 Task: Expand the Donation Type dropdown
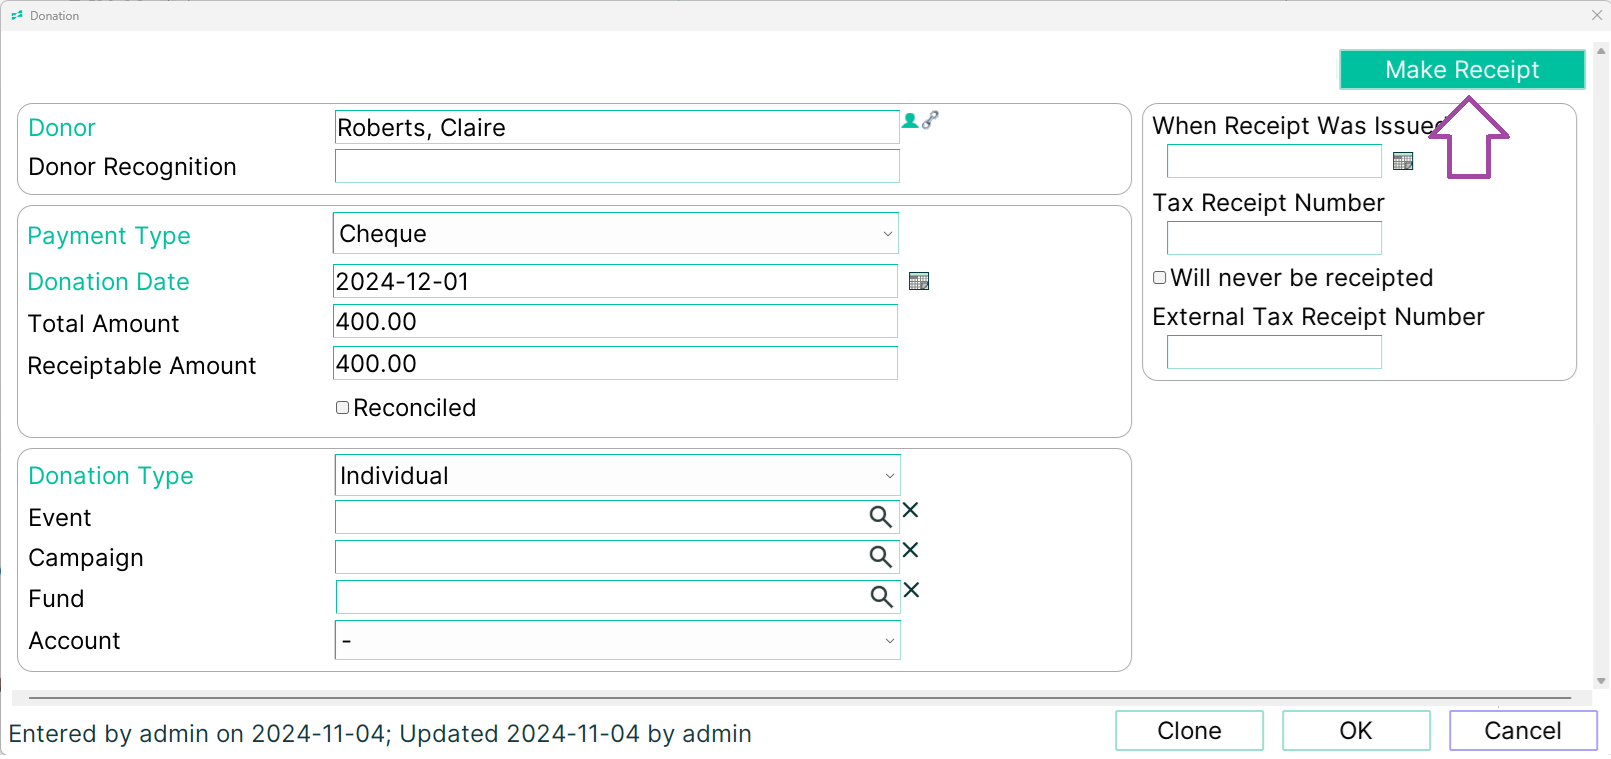[618, 475]
